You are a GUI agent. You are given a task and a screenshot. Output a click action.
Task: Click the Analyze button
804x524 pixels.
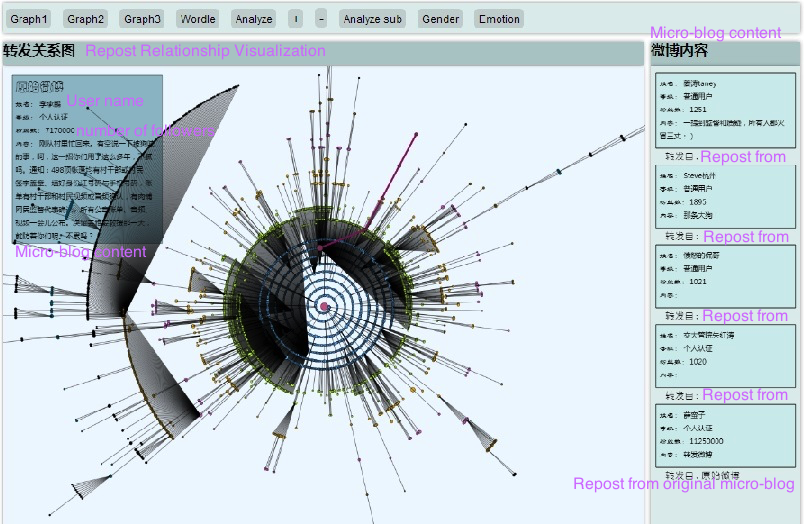point(254,19)
